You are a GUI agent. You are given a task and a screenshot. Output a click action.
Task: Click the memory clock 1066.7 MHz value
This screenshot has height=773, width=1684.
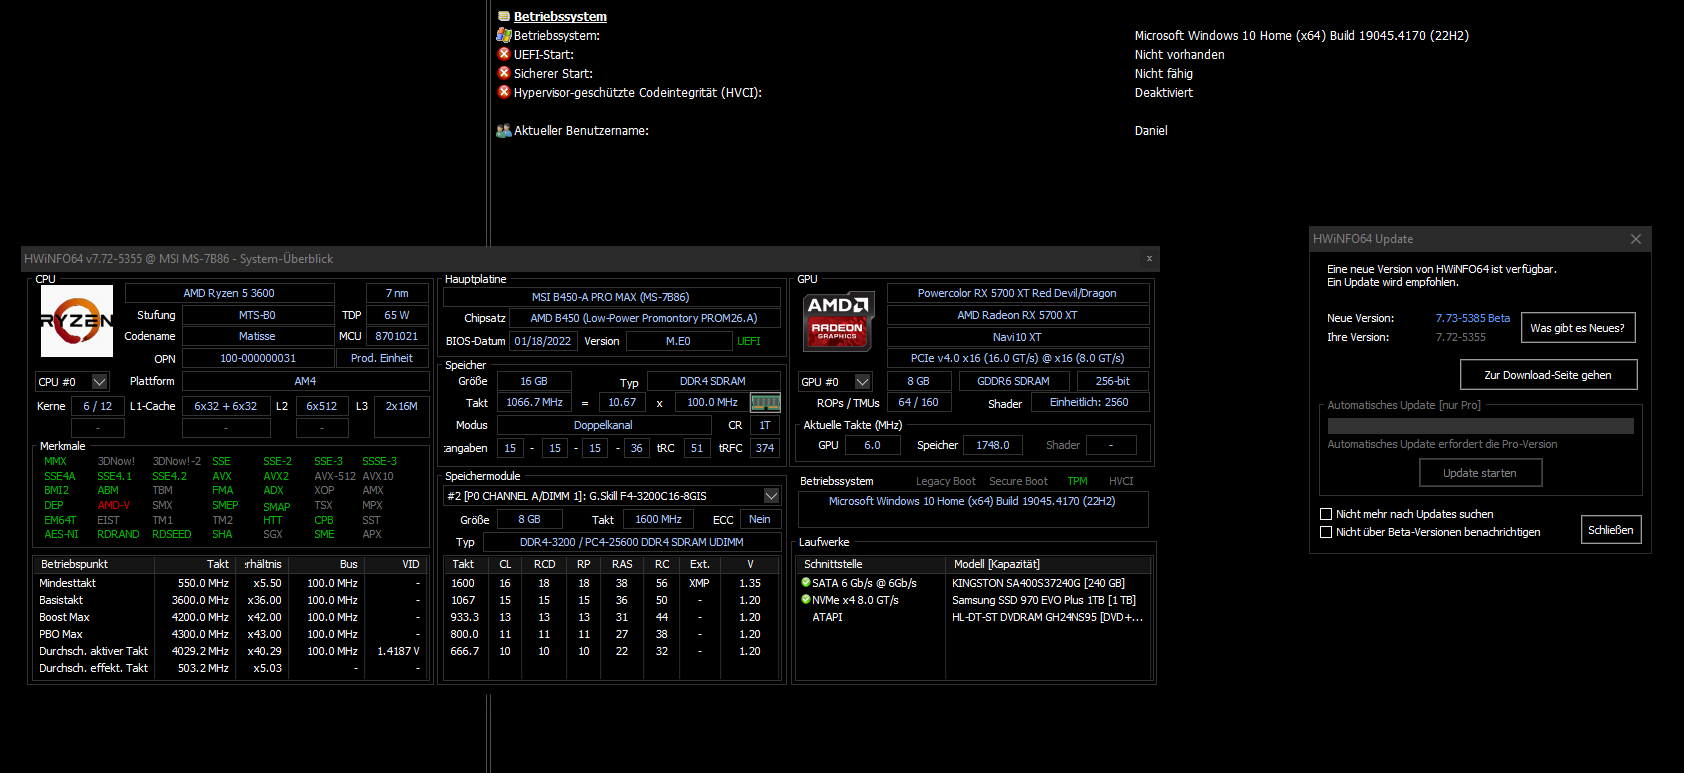click(x=534, y=402)
